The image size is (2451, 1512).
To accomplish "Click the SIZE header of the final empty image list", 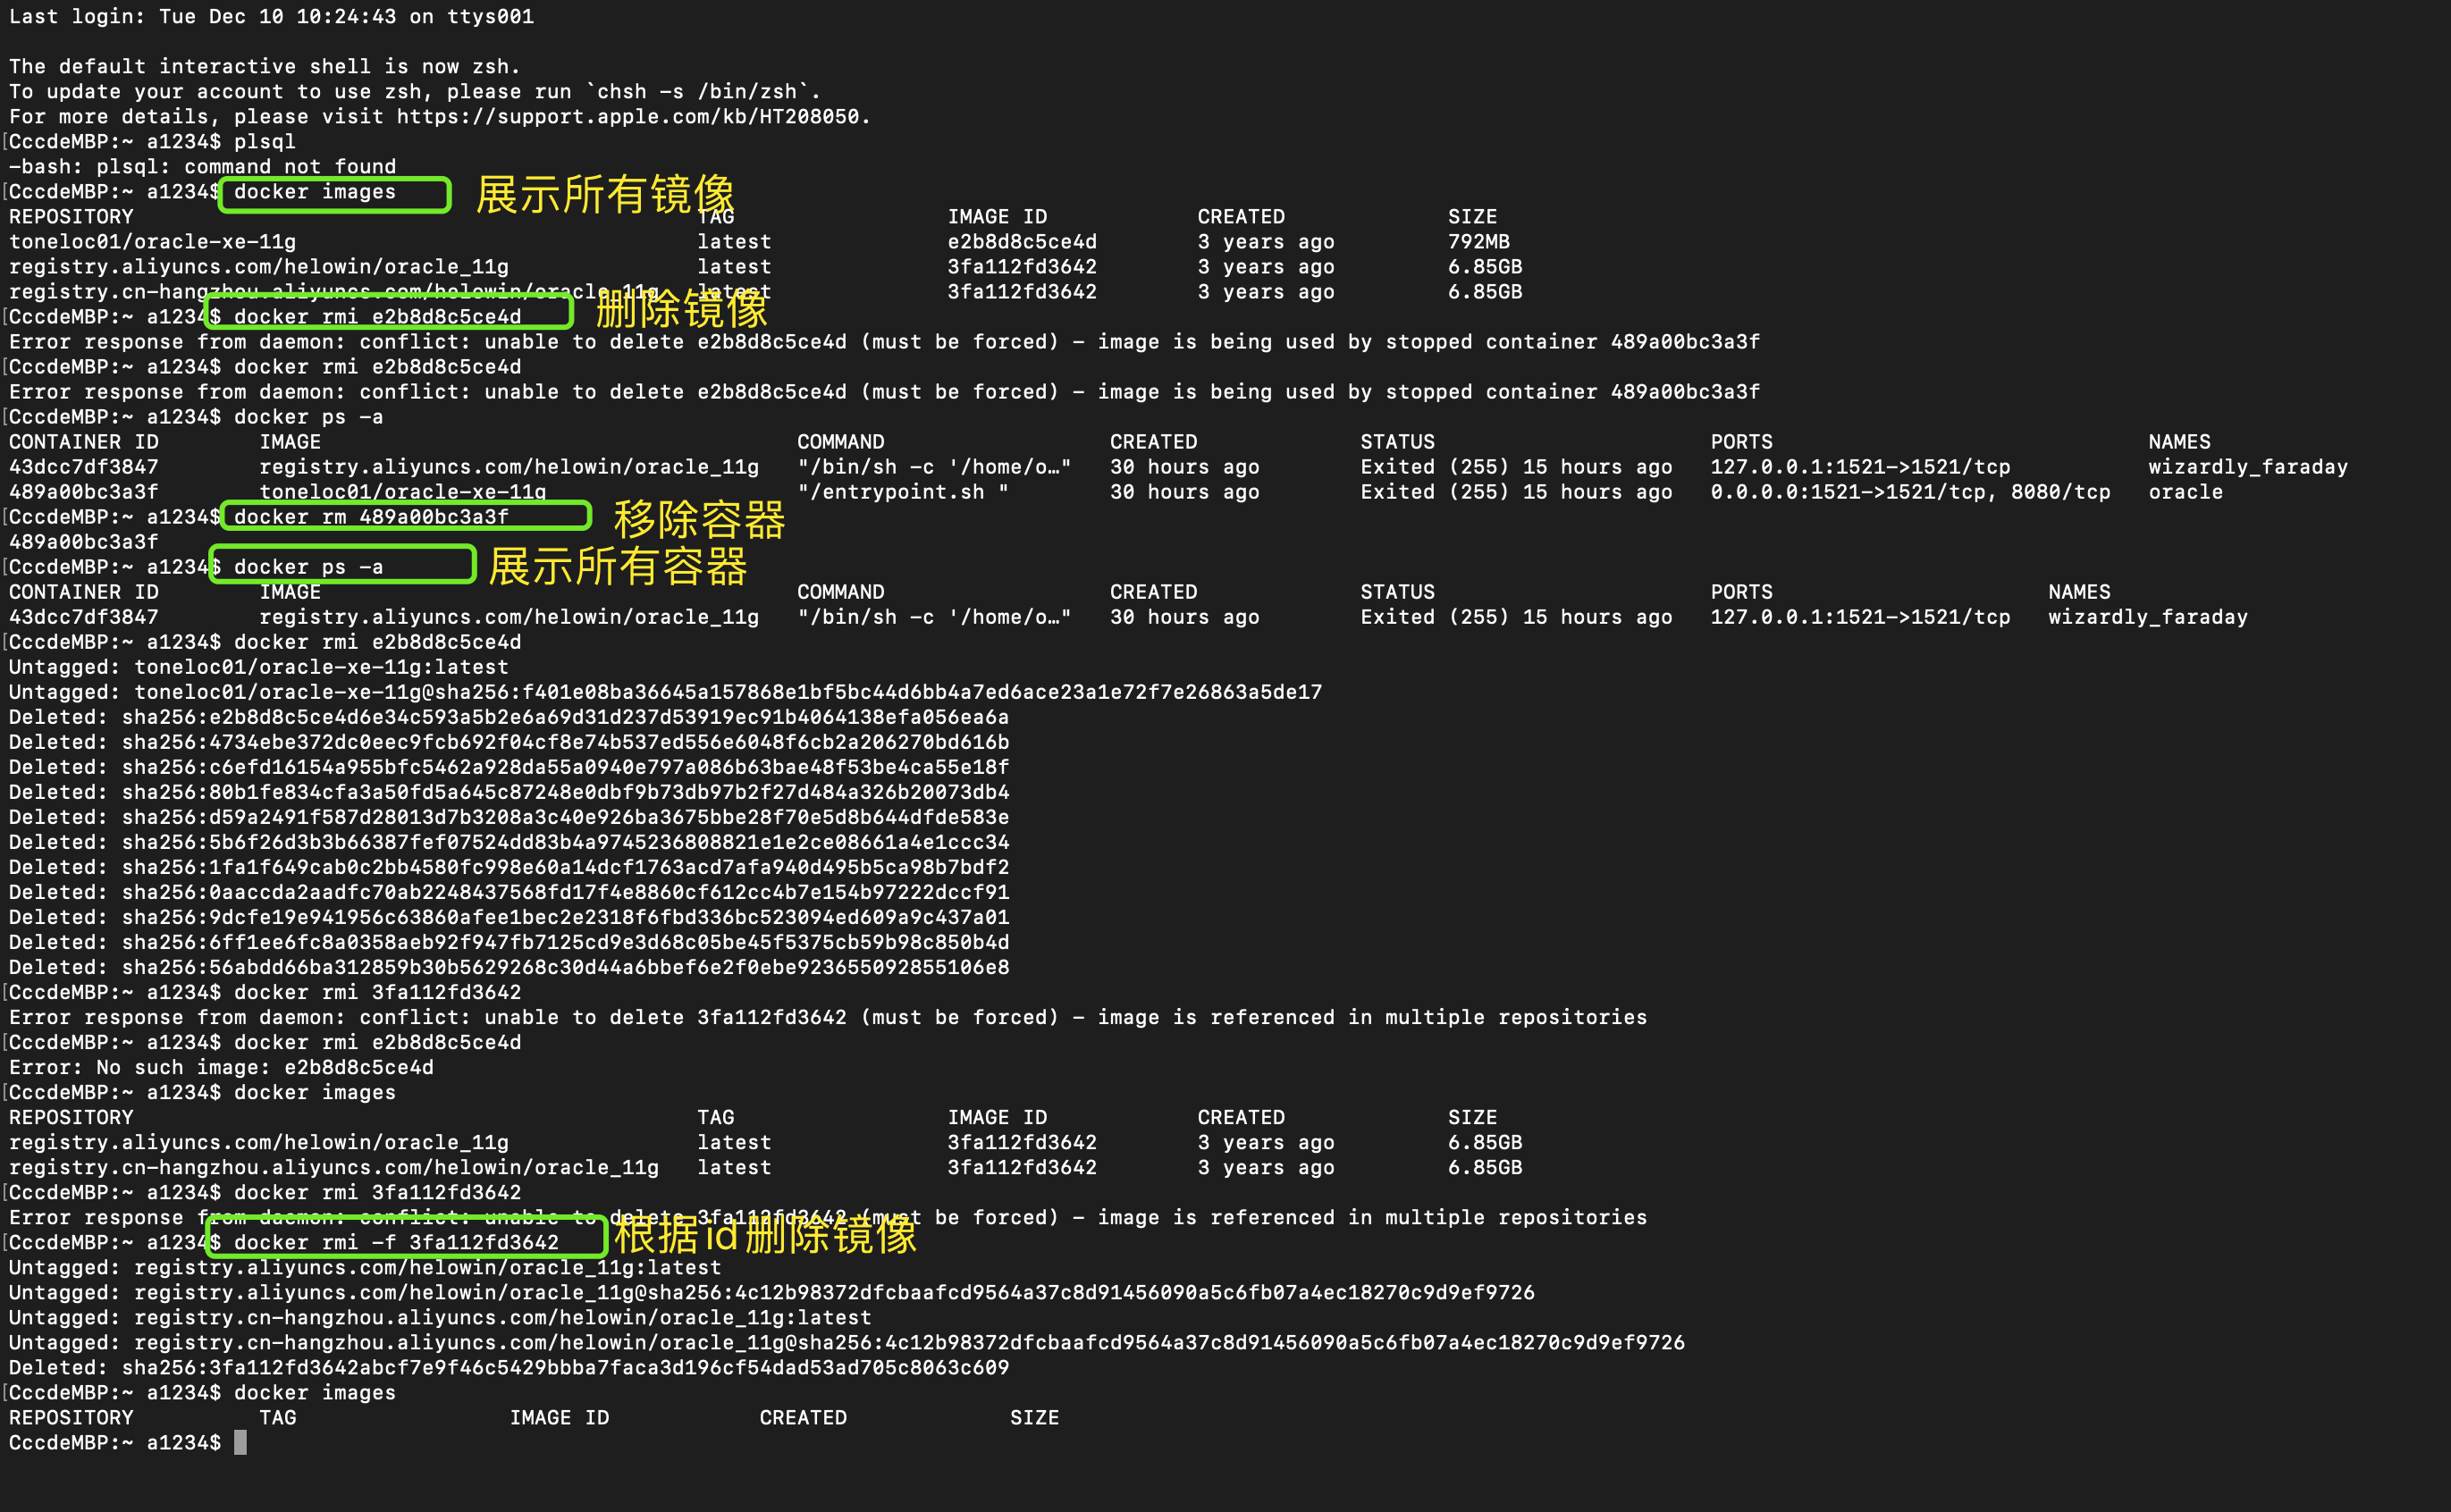I will (x=1034, y=1417).
